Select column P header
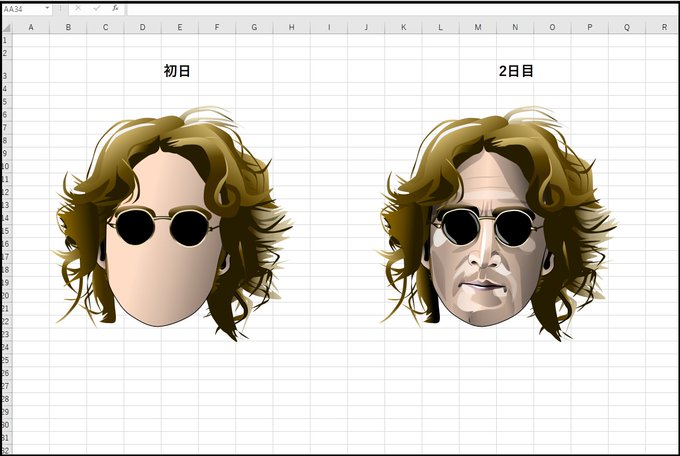Image resolution: width=680 pixels, height=456 pixels. pyautogui.click(x=590, y=27)
